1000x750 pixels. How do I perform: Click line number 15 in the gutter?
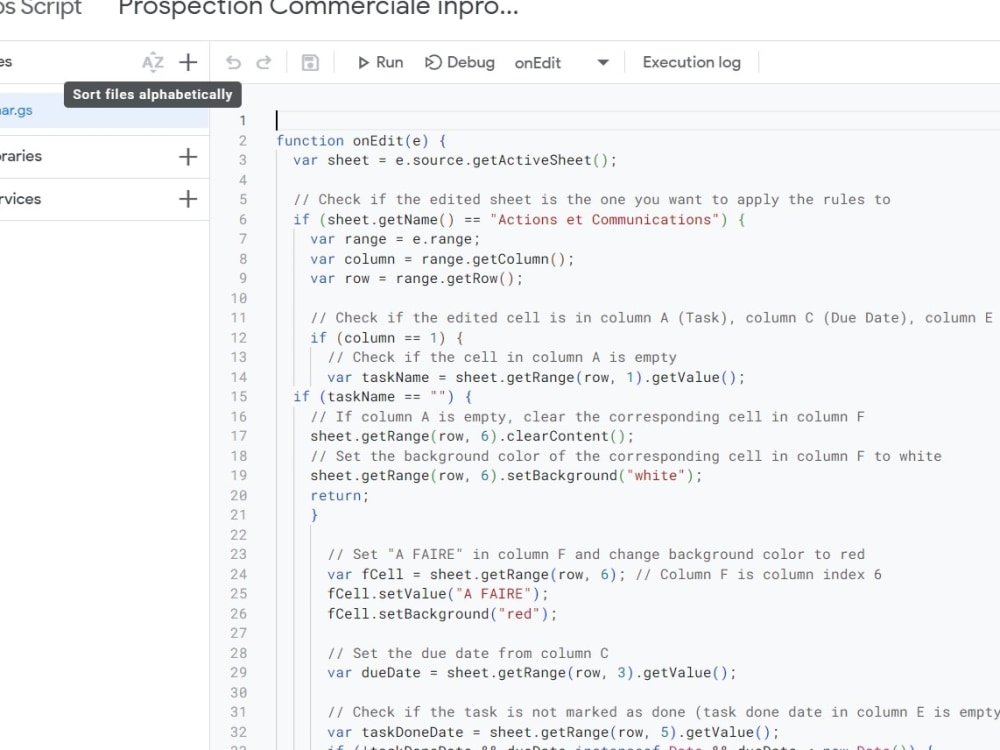[240, 396]
